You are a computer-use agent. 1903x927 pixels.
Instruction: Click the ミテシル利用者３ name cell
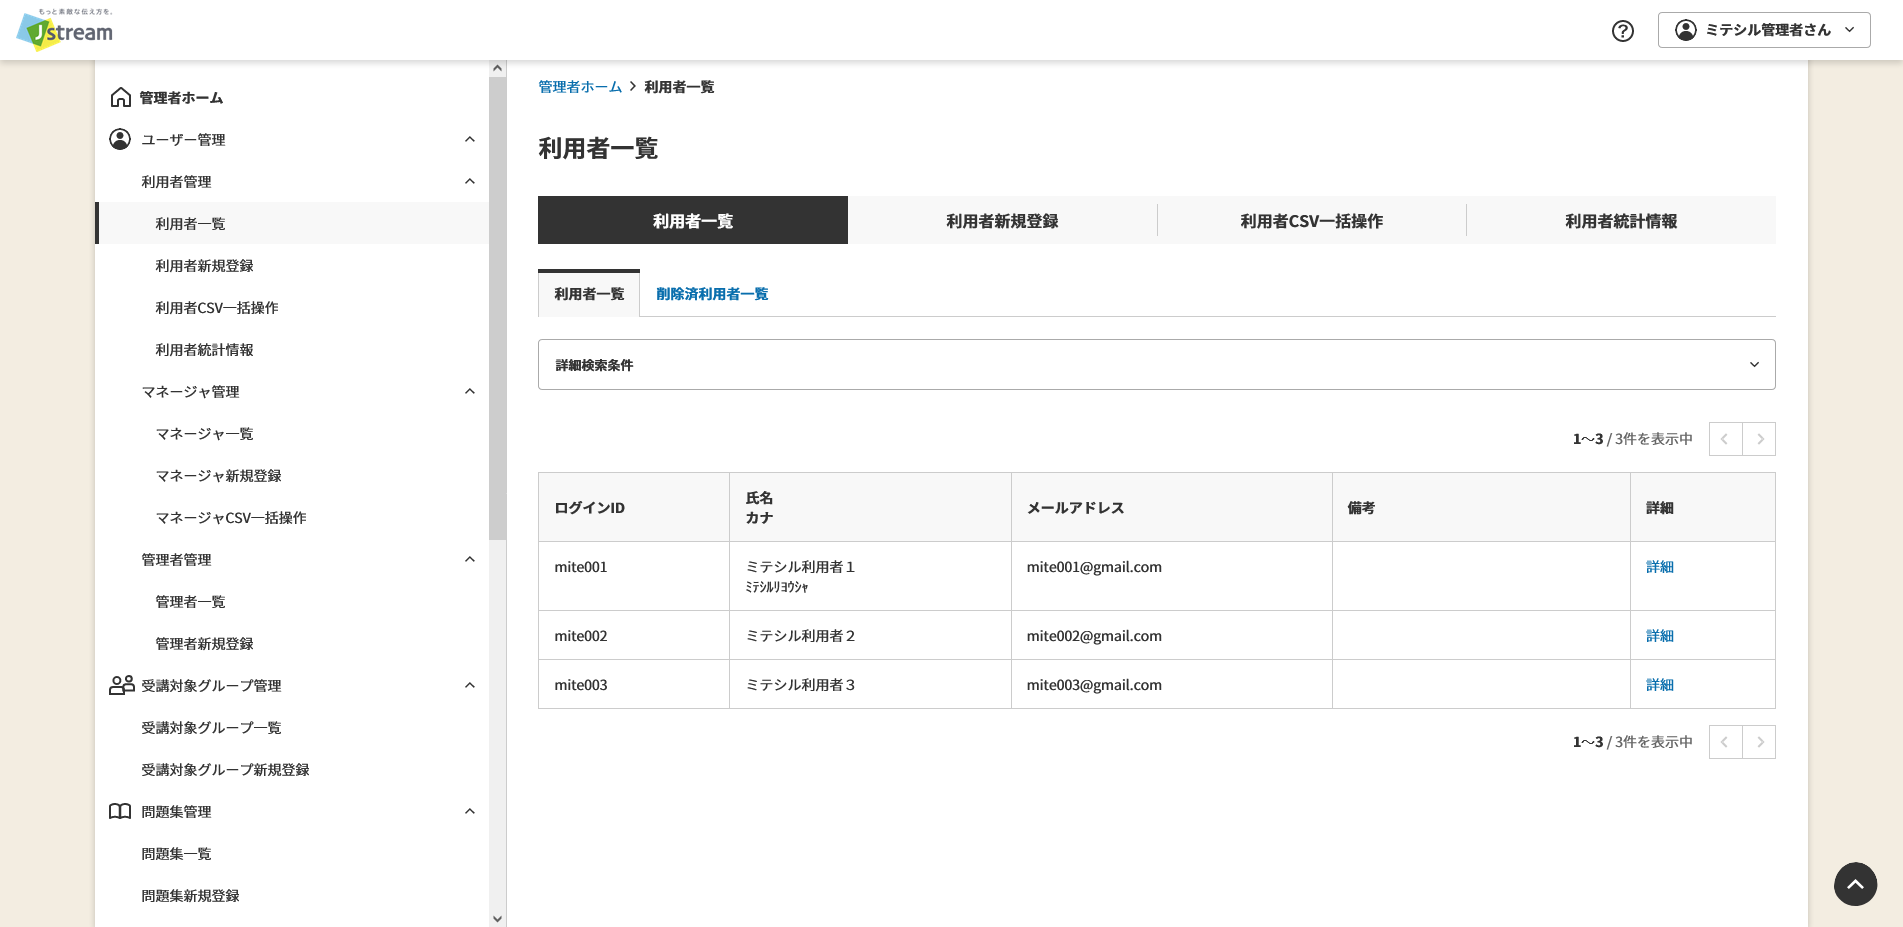(870, 684)
